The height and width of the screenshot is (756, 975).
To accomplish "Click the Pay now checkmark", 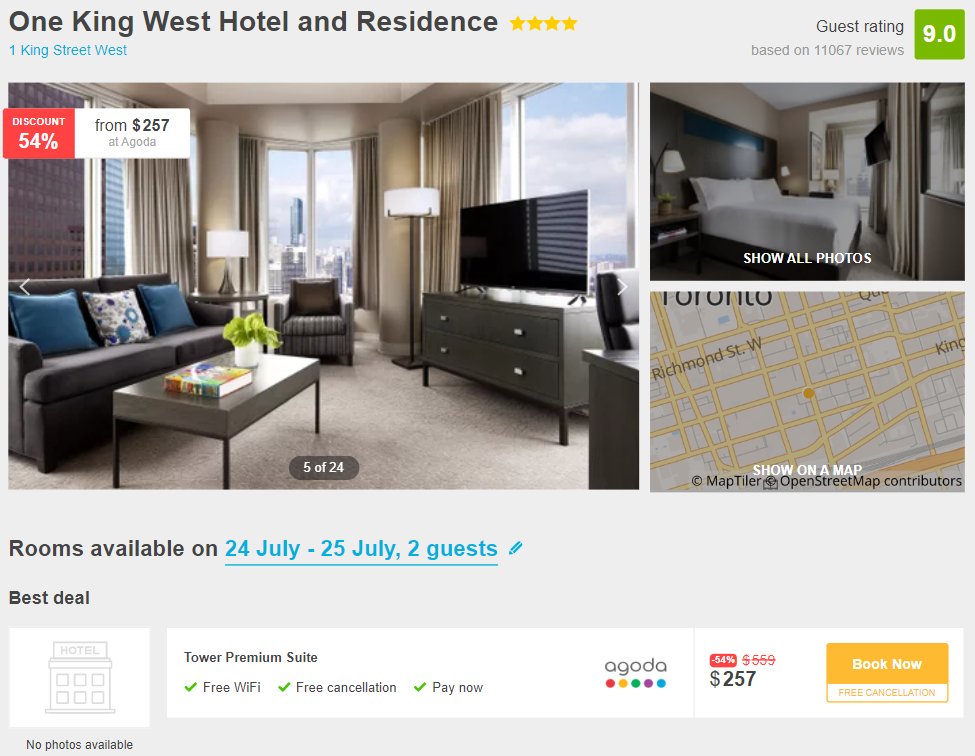I will coord(420,687).
